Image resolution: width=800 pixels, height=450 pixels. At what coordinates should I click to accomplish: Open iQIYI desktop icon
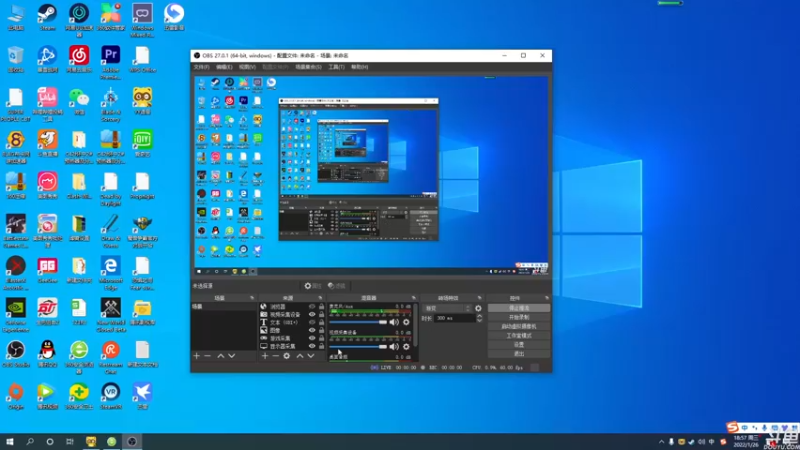click(x=142, y=144)
